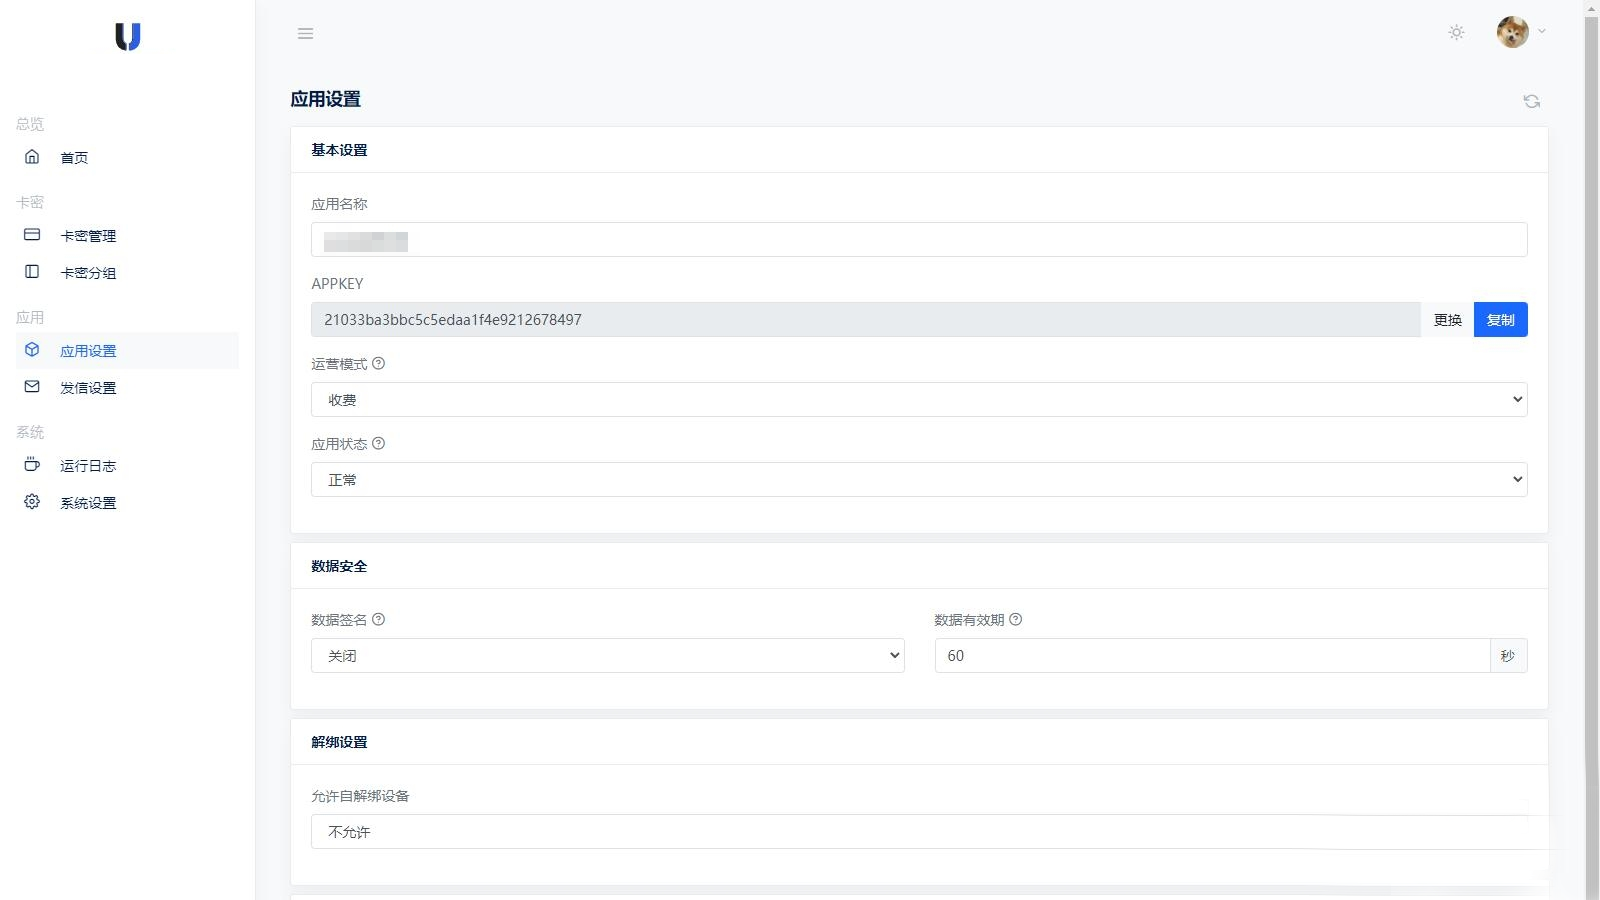Open 系统设置 page
Screen dimensions: 1600x900
pyautogui.click(x=127, y=502)
